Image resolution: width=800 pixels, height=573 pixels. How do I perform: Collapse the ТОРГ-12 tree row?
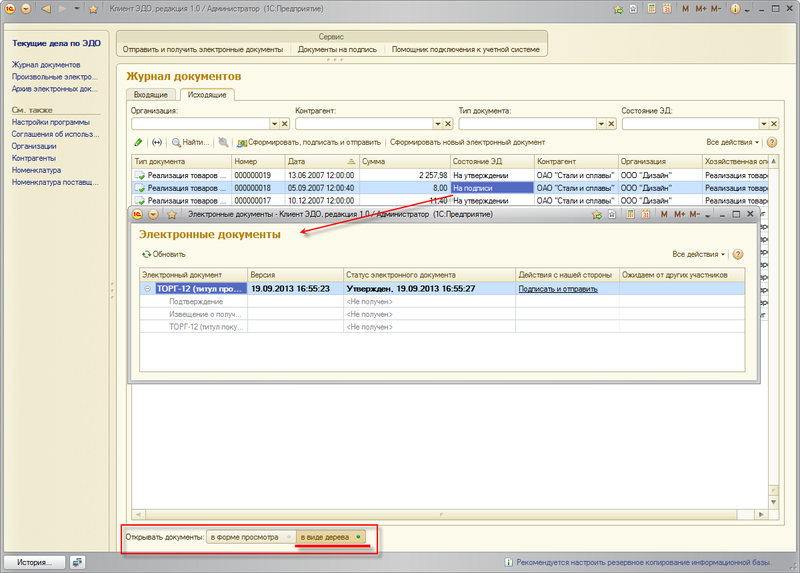click(148, 288)
